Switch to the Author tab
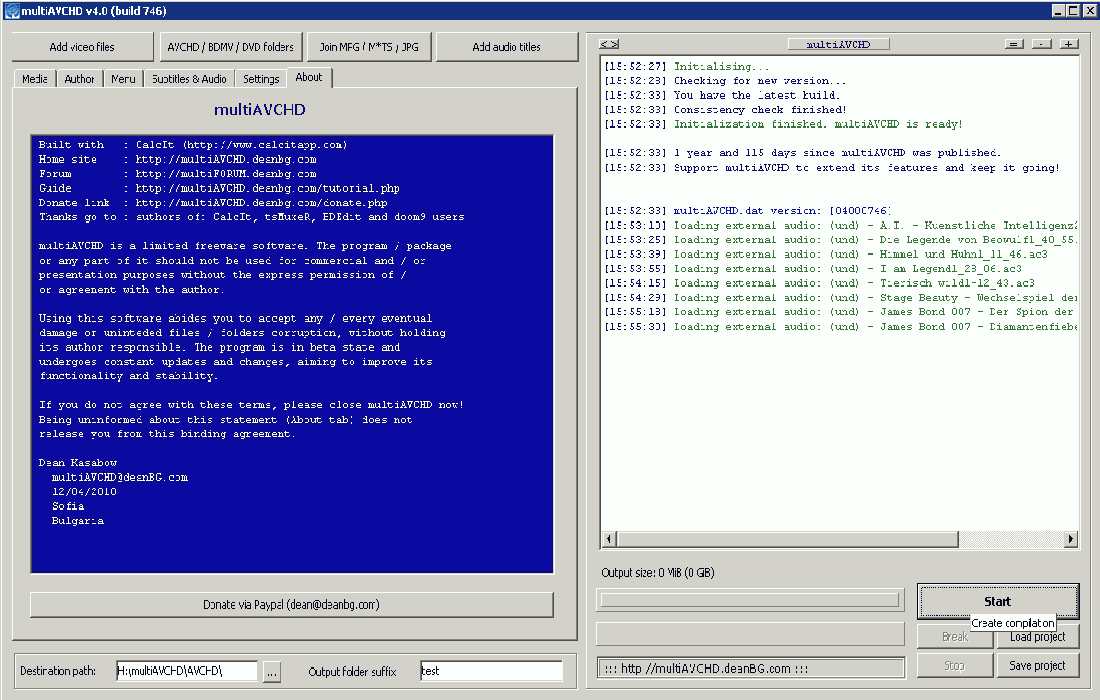This screenshot has height=700, width=1100. tap(80, 79)
